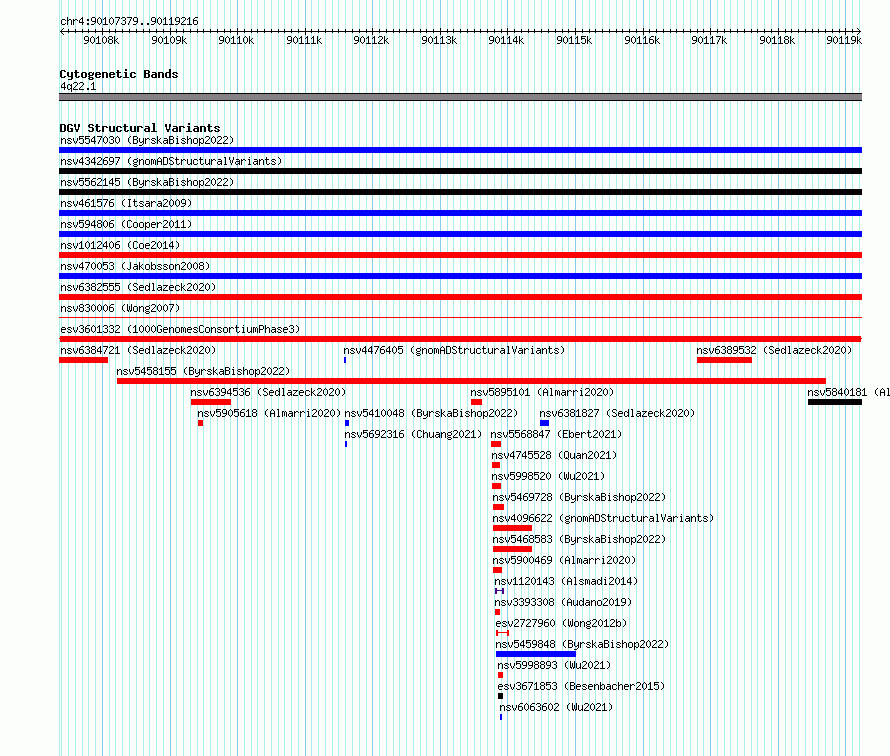Select nsv830006 (Wong2007) label

(x=120, y=308)
